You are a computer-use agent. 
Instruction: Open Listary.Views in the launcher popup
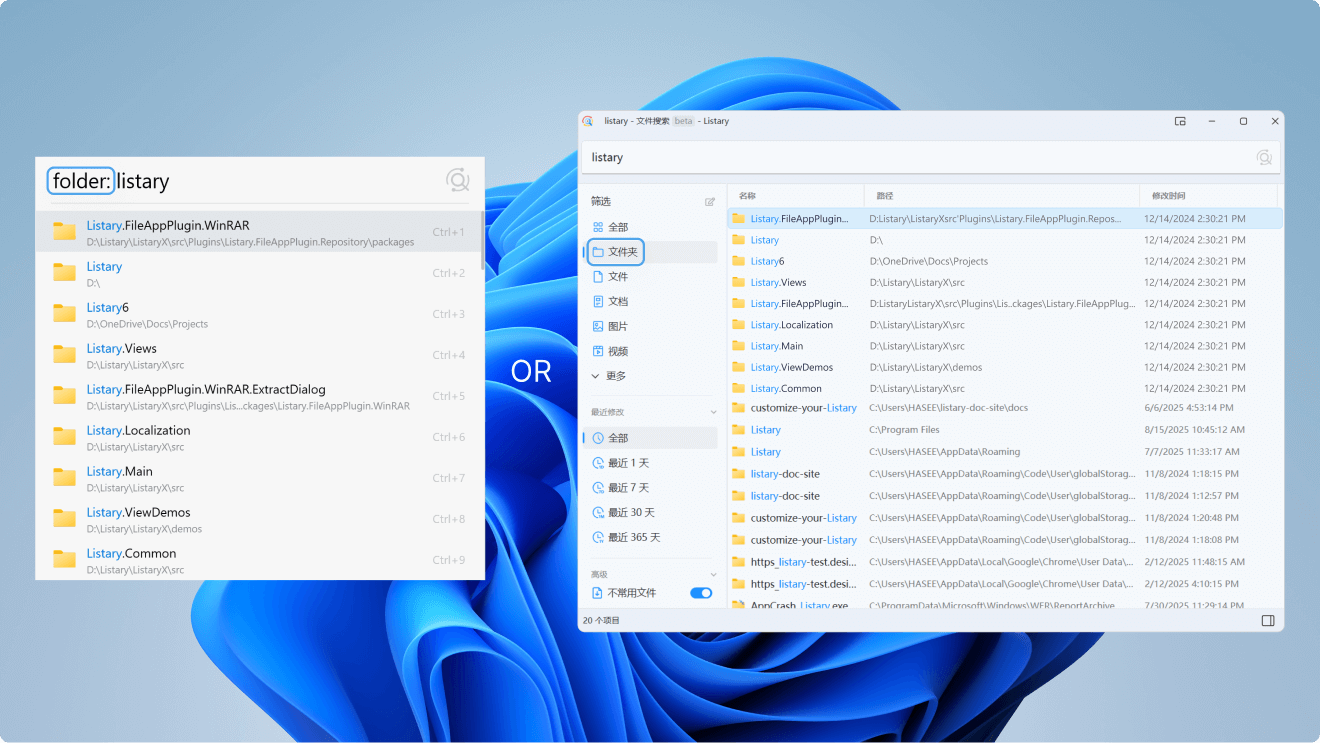pyautogui.click(x=258, y=355)
